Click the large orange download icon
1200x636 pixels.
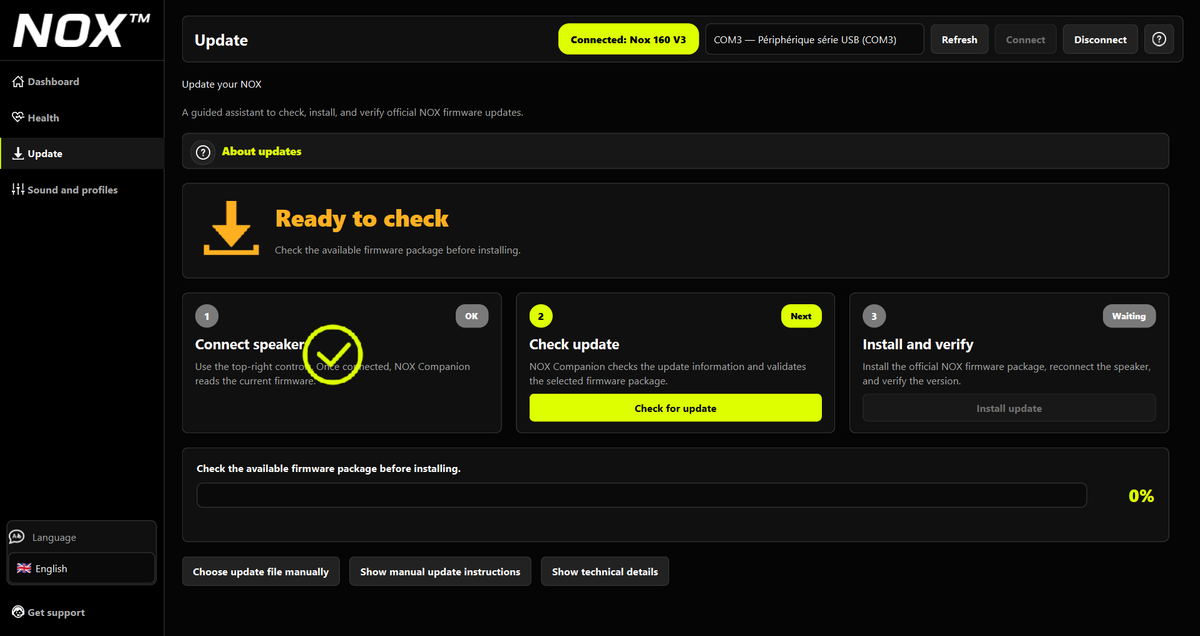pyautogui.click(x=231, y=228)
